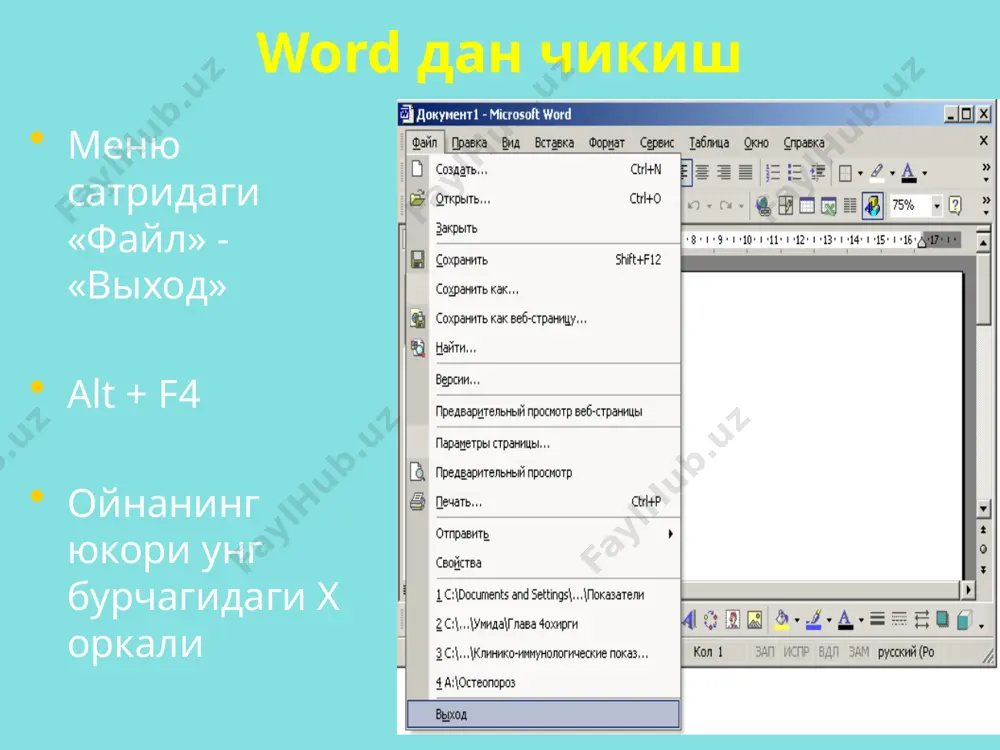Click the Insert Table icon
Viewport: 1000px width, 750px height.
tap(807, 205)
